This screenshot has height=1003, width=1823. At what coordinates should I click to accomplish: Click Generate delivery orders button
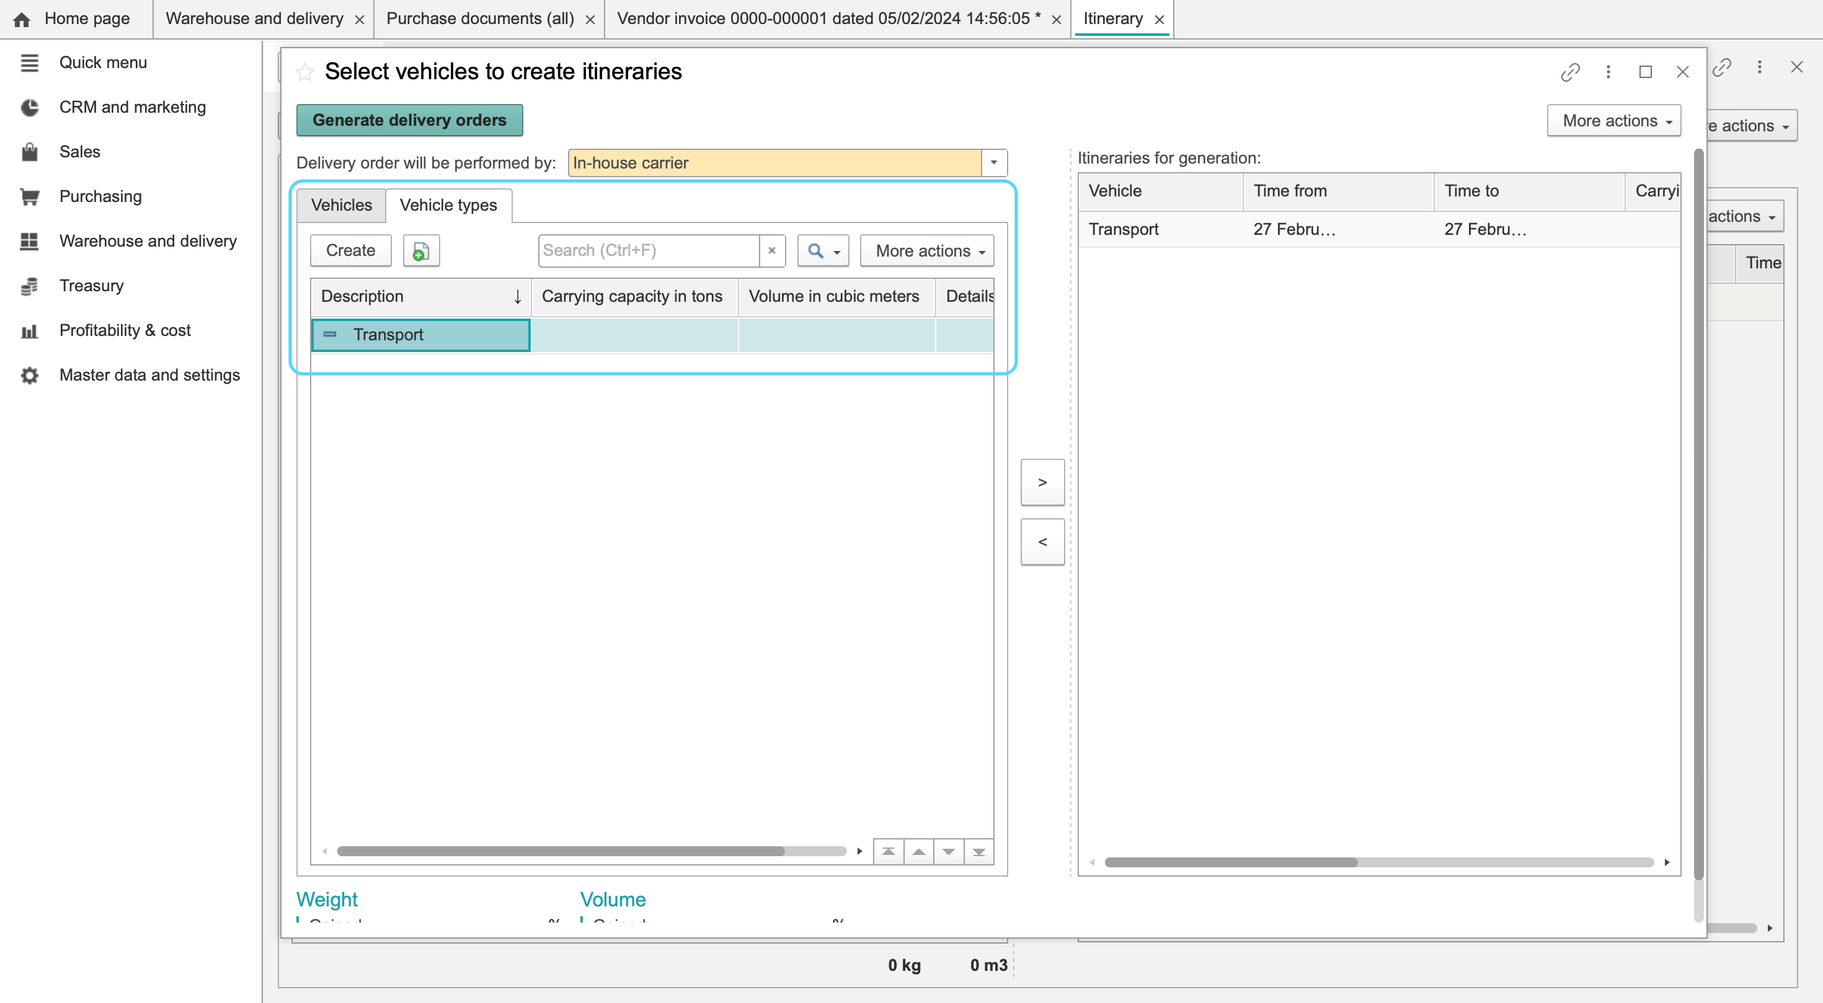[410, 120]
